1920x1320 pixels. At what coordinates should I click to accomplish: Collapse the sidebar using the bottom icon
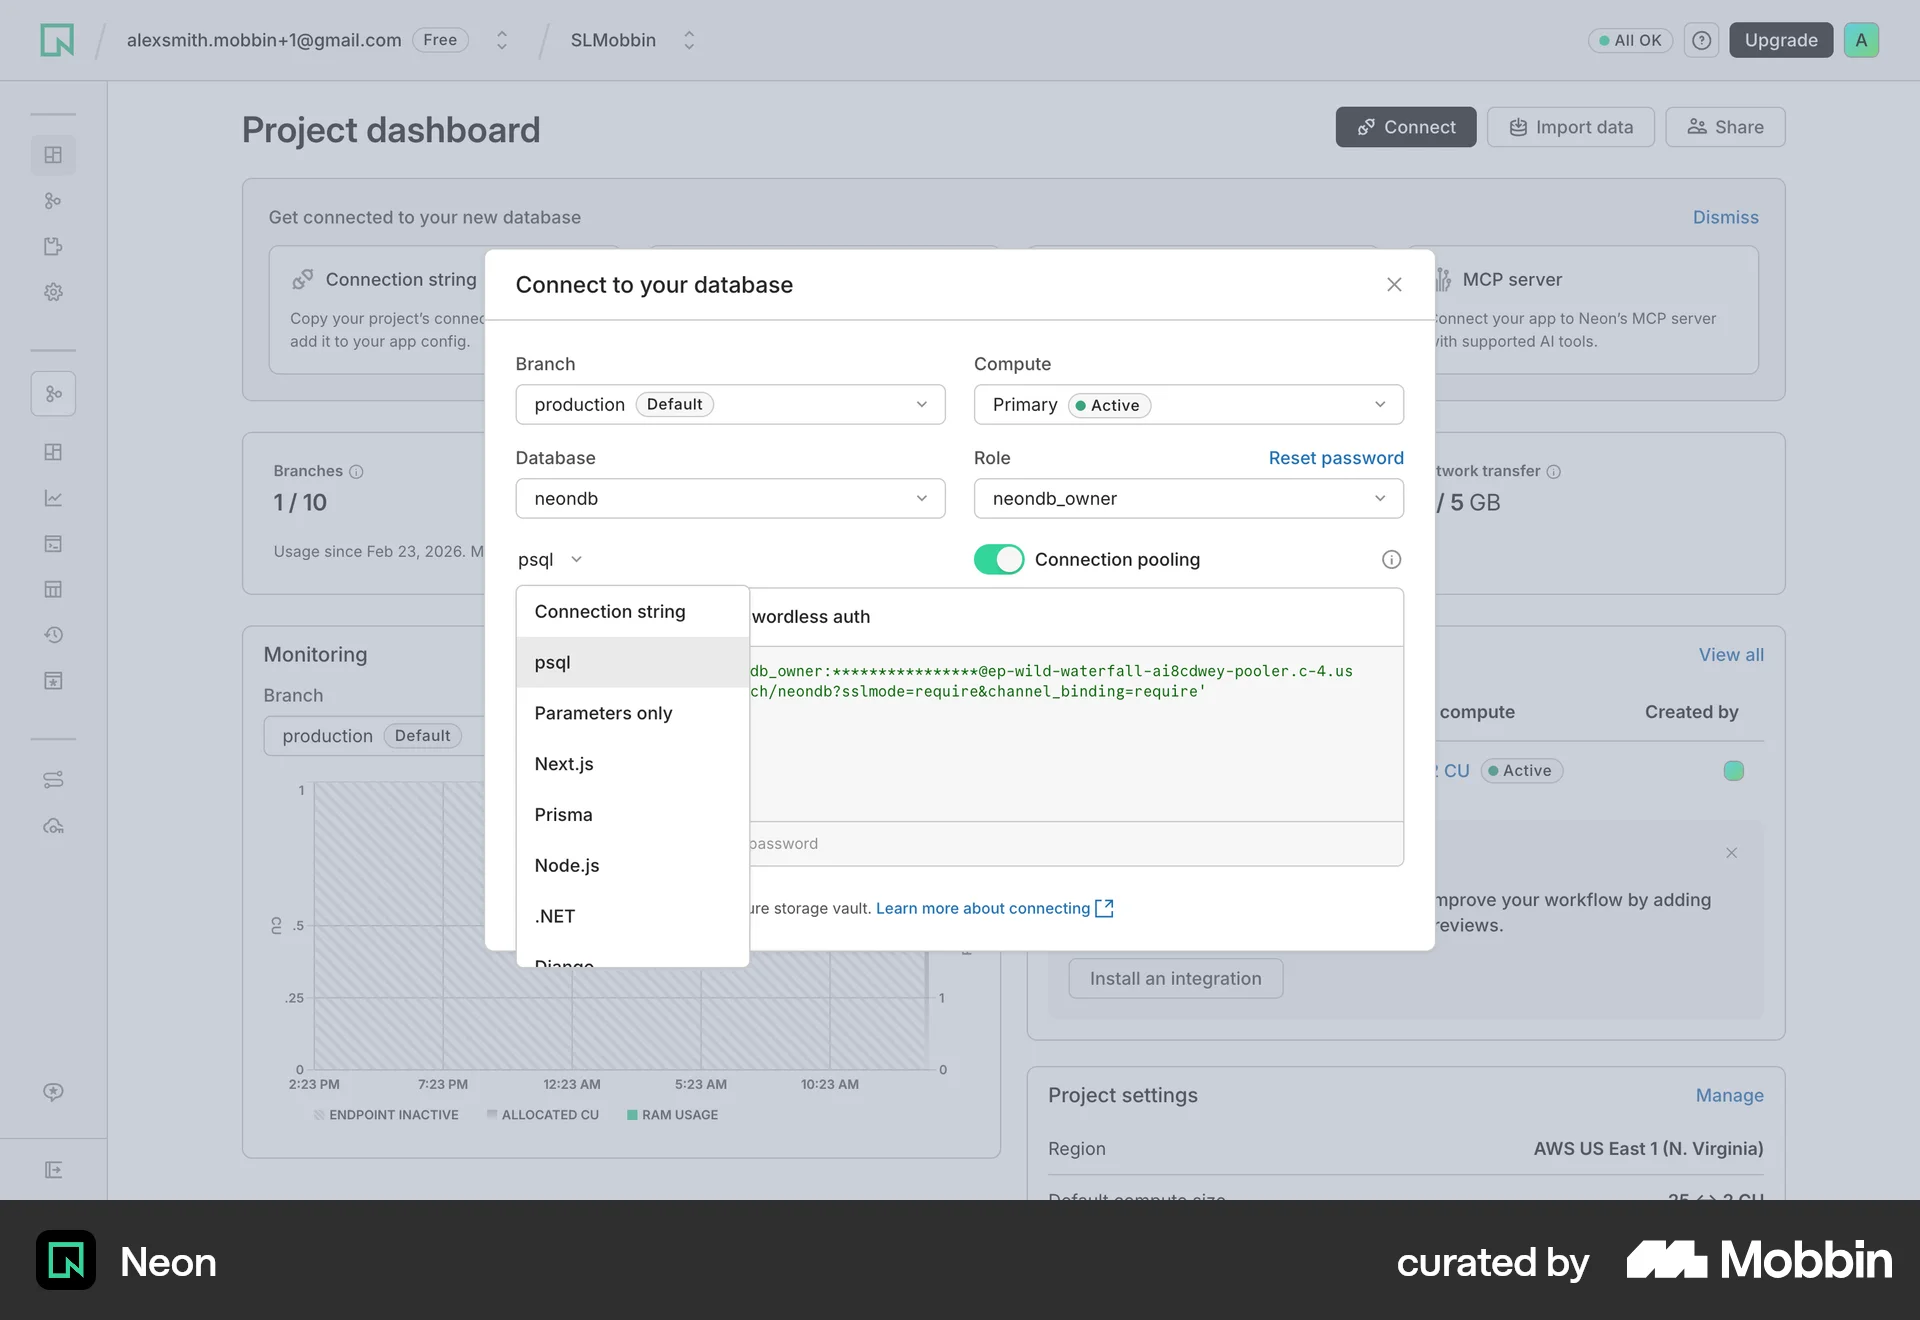[x=53, y=1170]
